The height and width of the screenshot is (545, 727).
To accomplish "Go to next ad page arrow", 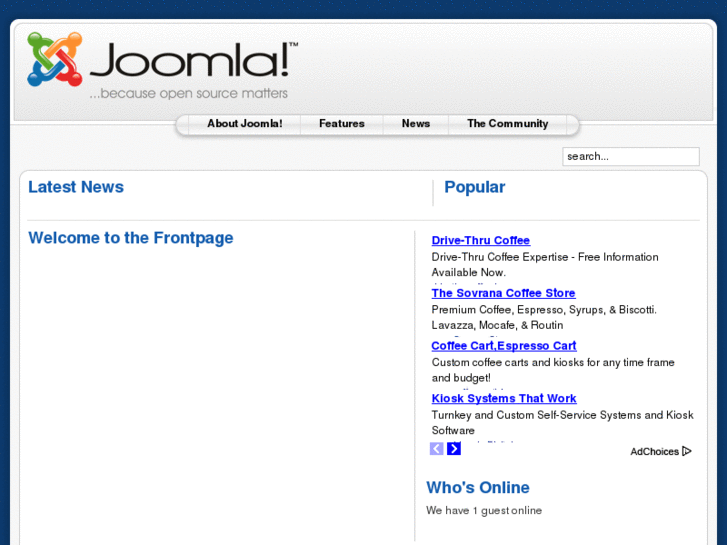I will pos(454,449).
